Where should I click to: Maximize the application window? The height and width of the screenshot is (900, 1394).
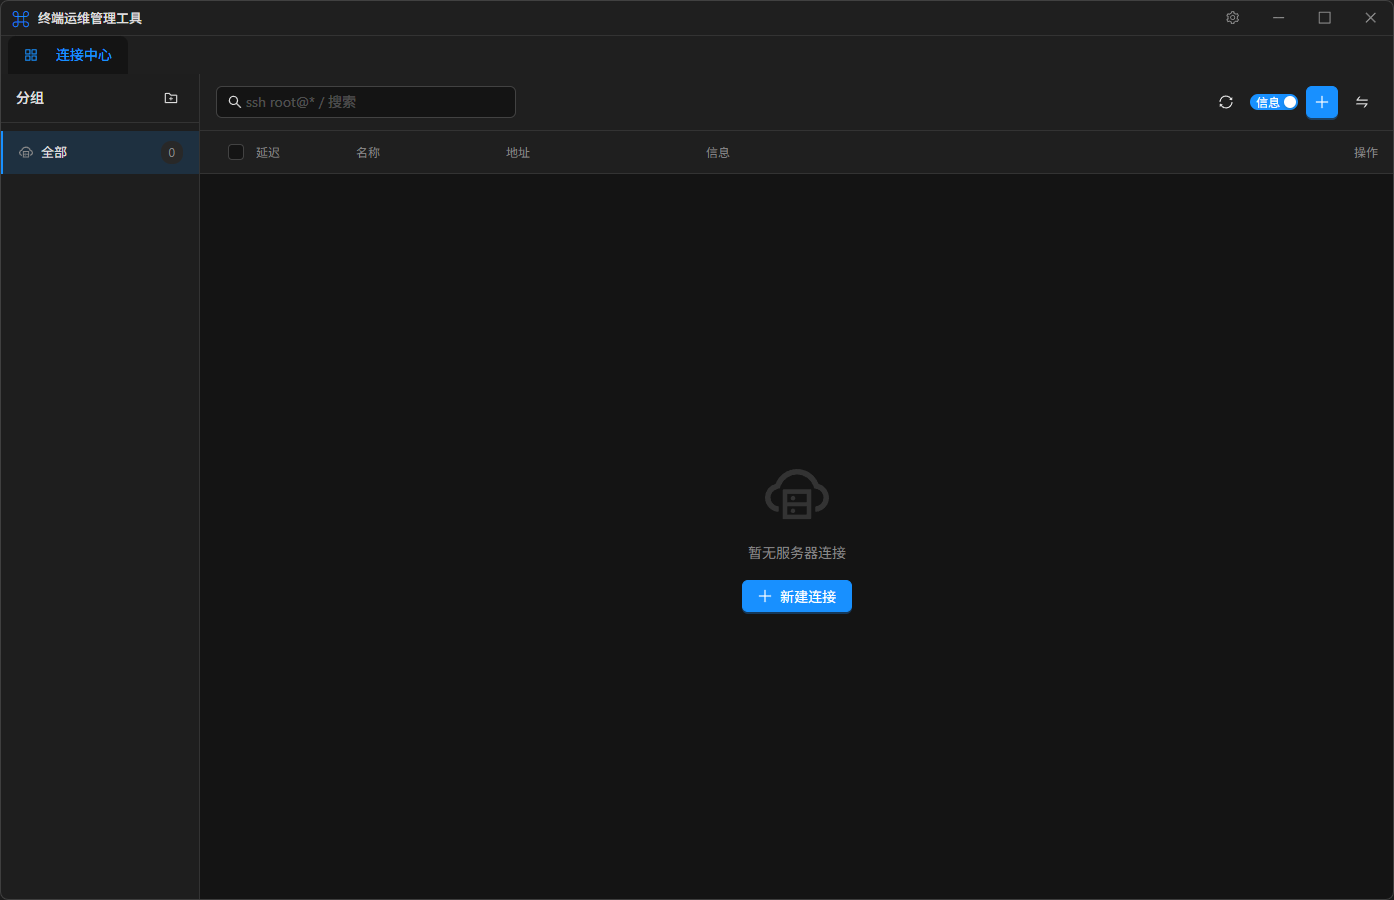(x=1324, y=18)
